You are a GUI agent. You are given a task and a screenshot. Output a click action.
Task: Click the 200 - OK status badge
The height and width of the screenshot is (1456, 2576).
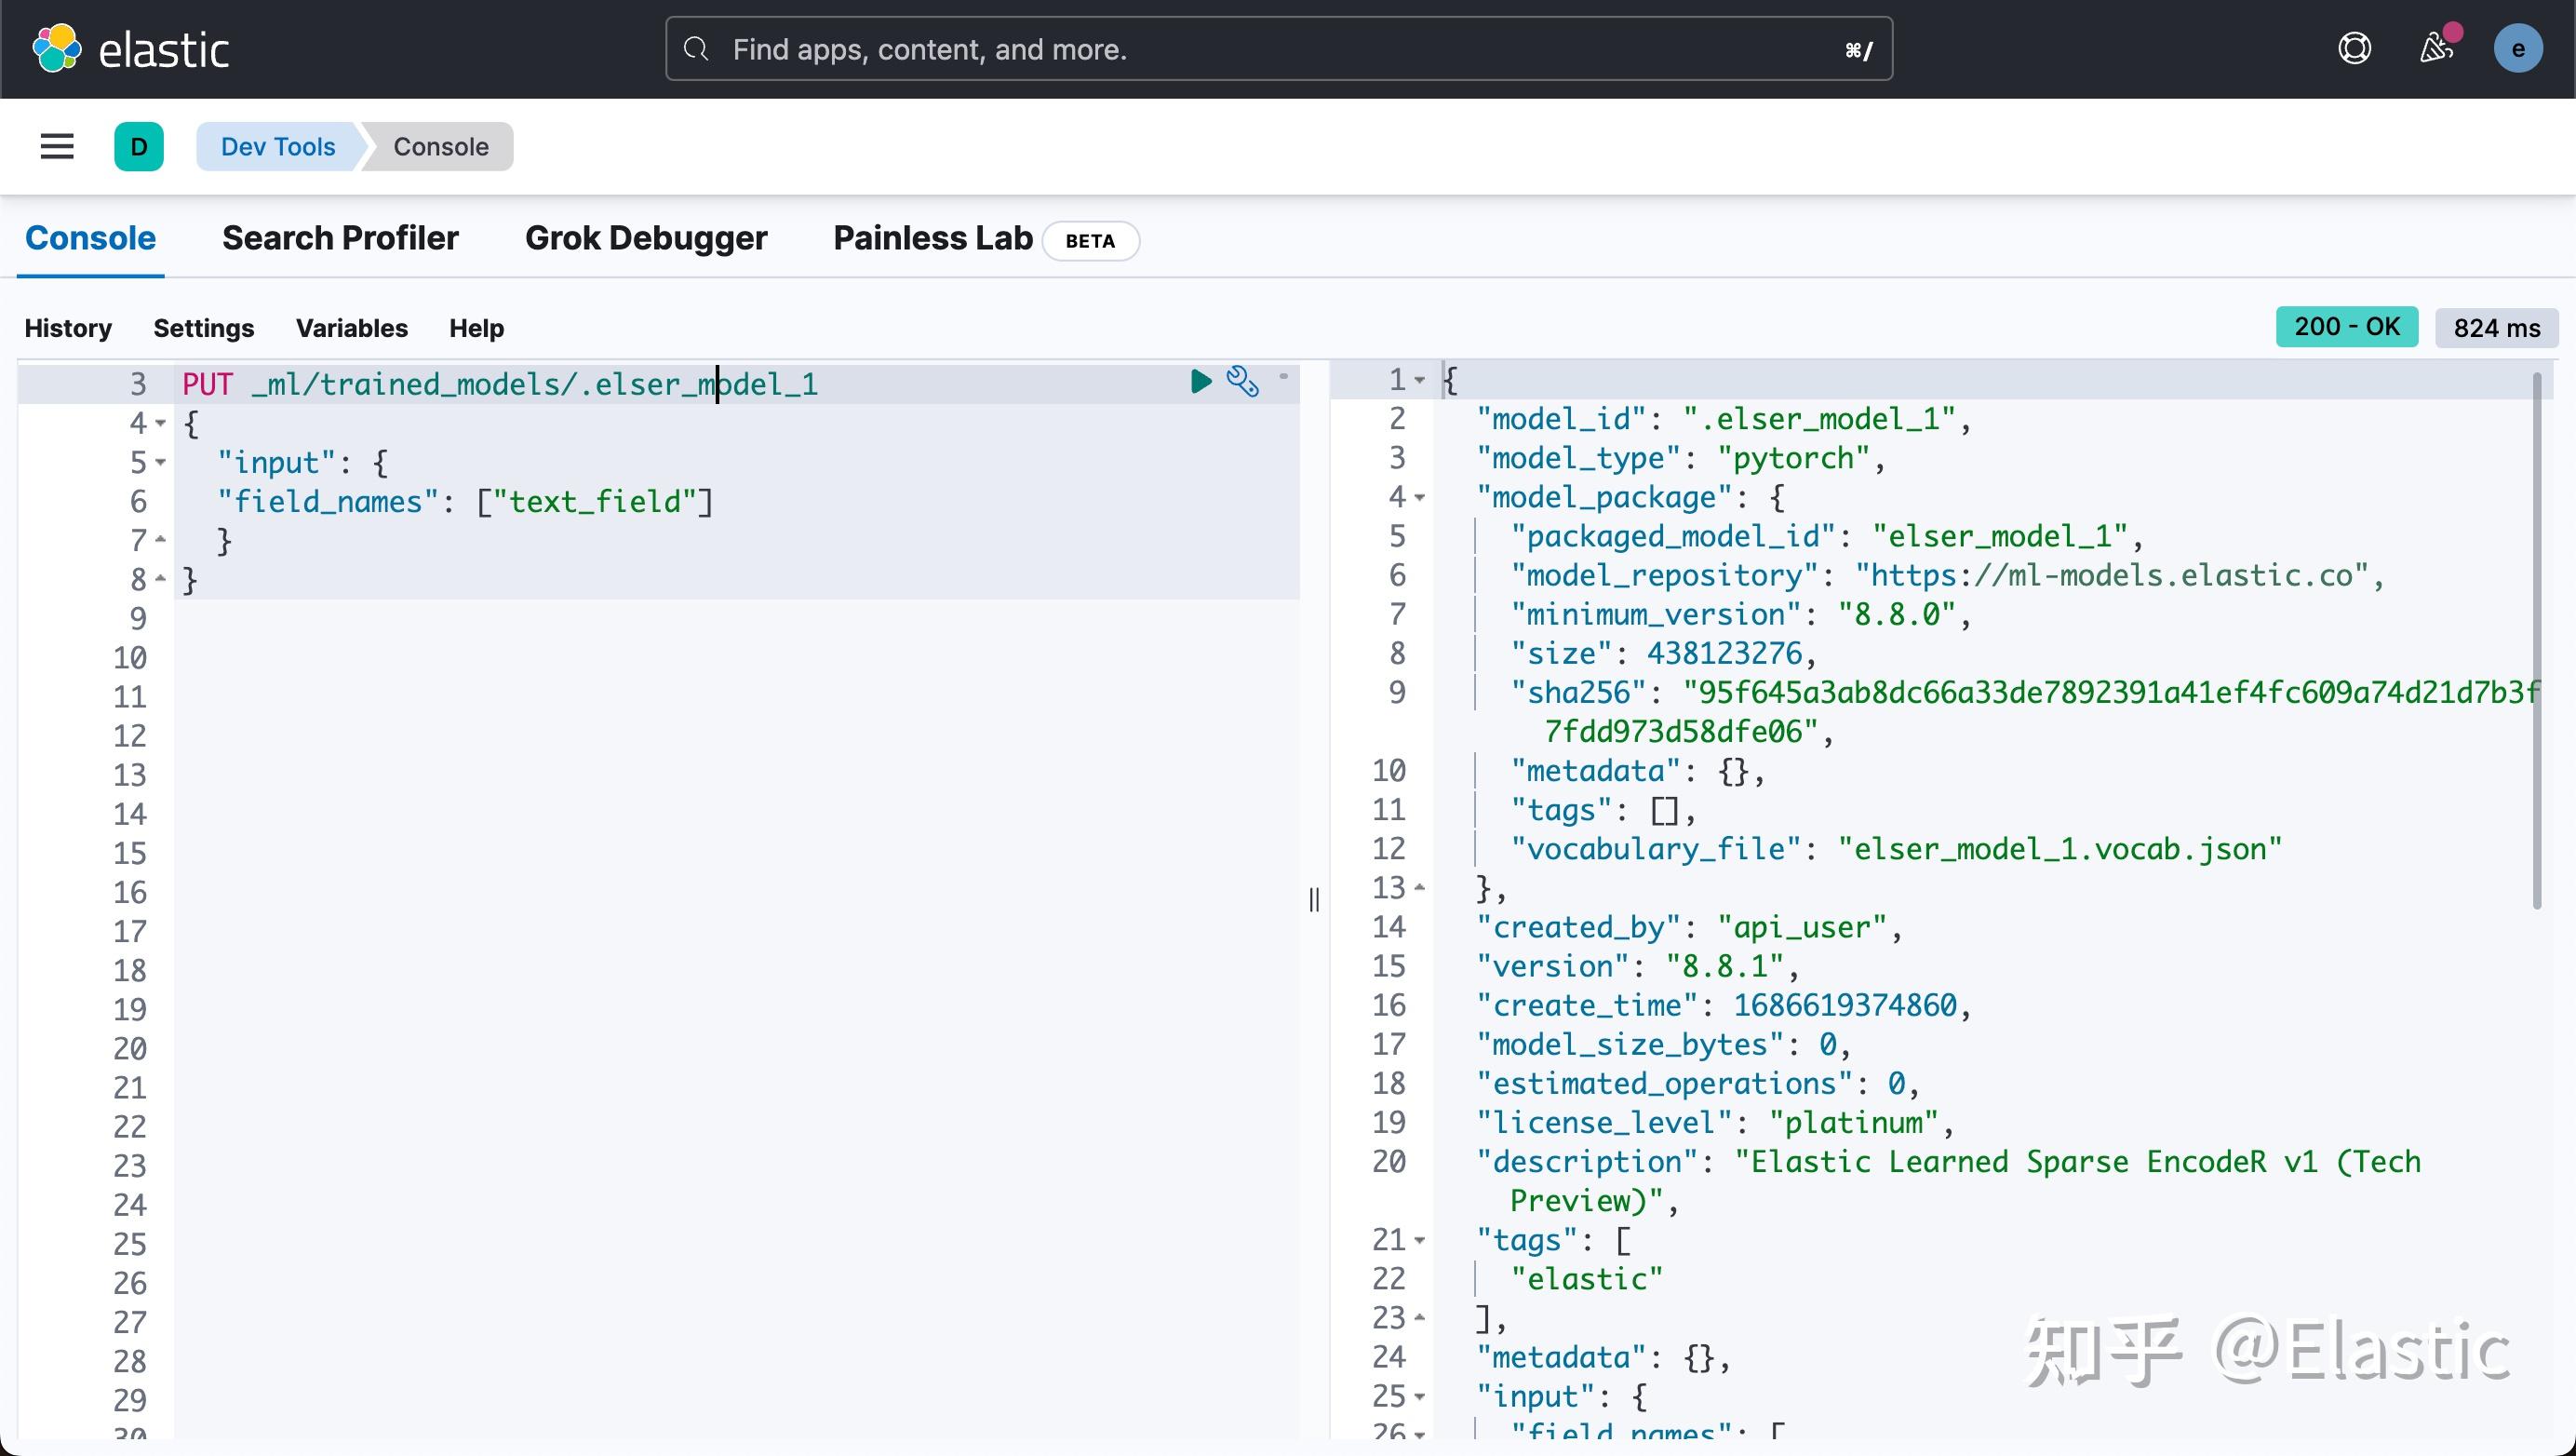point(2347,327)
